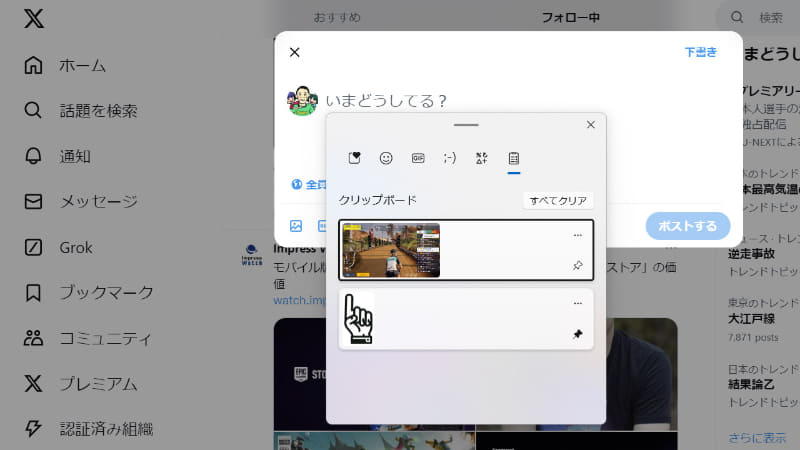Select the clipboard history tab
Viewport: 800px width, 450px height.
click(x=514, y=158)
